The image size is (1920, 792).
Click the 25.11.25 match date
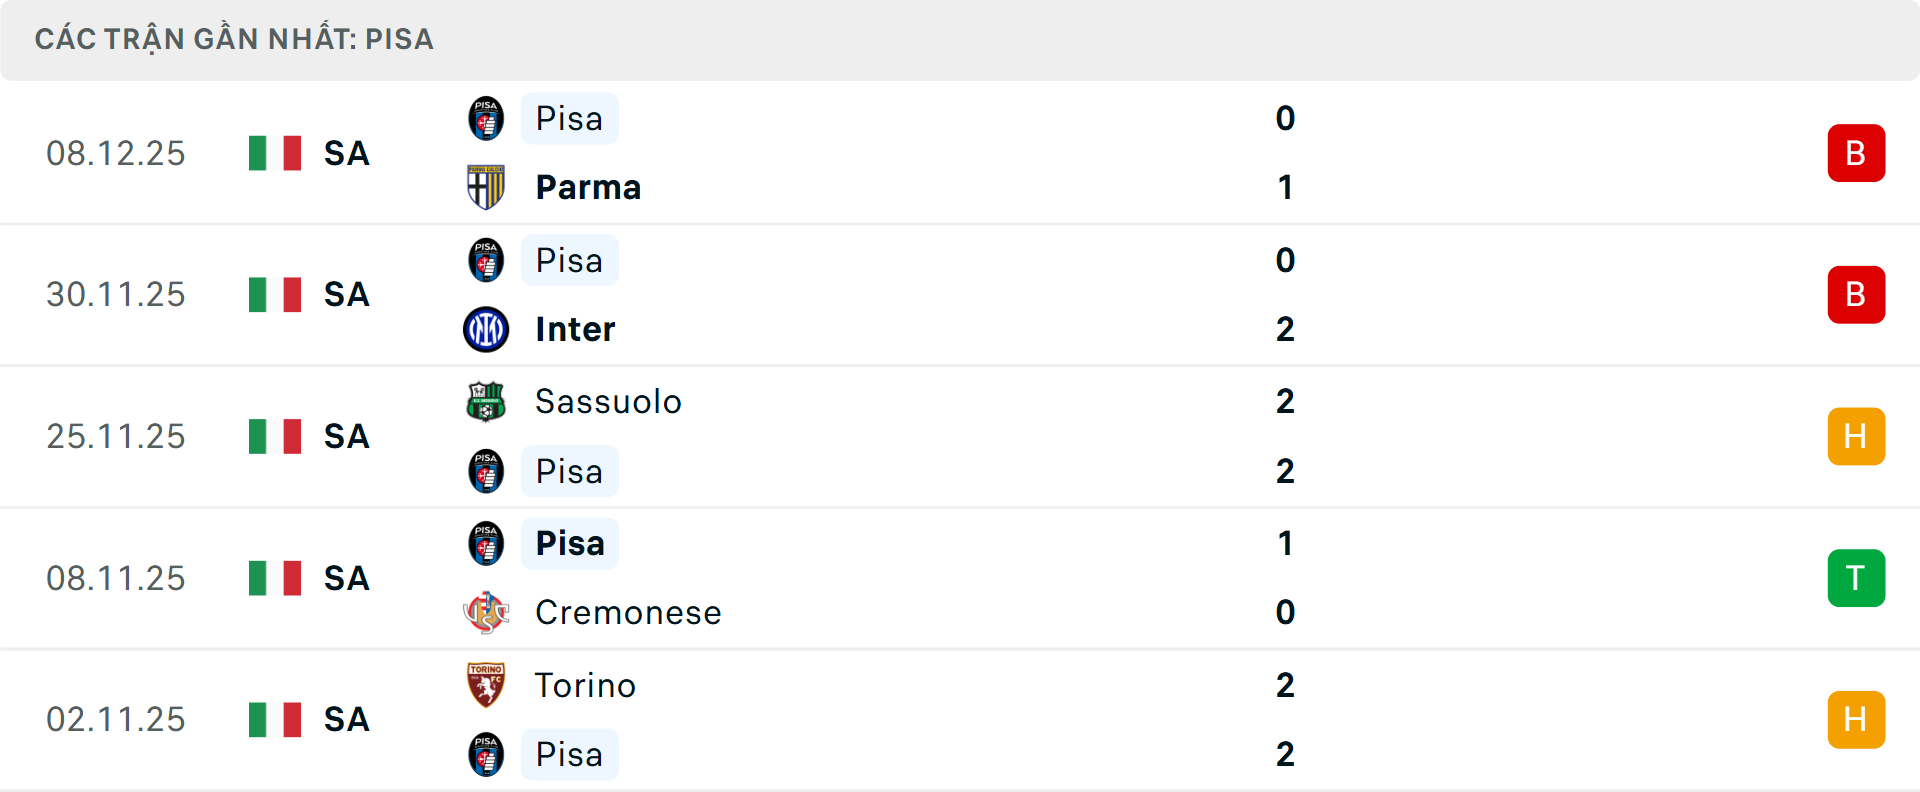click(116, 437)
